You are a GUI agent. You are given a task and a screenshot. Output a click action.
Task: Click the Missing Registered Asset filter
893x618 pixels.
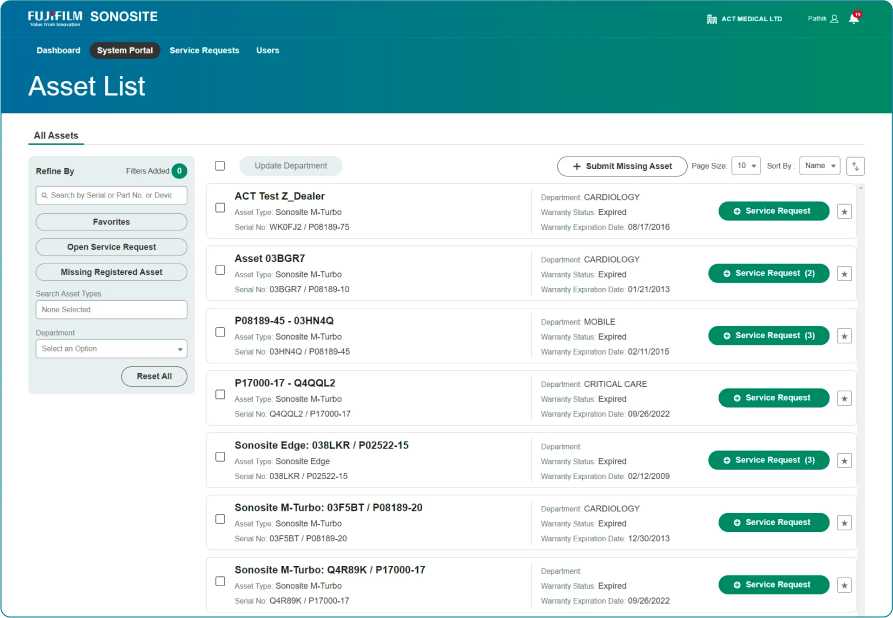(112, 272)
